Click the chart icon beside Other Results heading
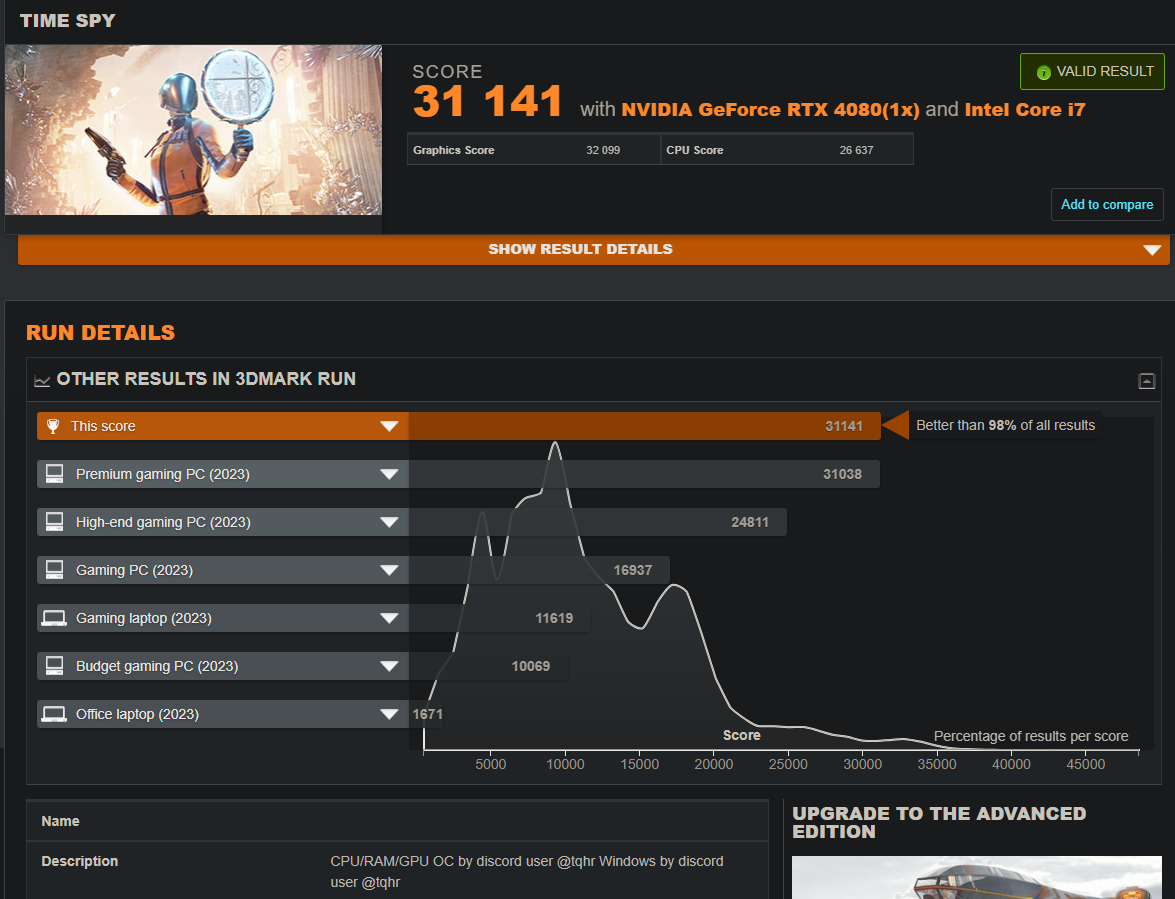 pos(42,380)
